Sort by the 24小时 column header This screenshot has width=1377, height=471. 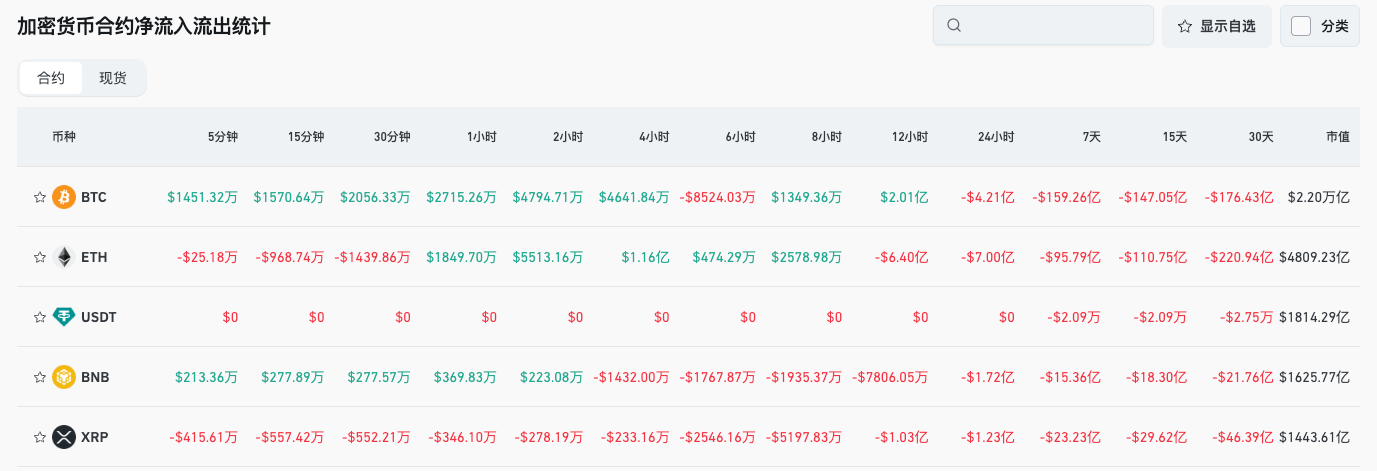995,137
